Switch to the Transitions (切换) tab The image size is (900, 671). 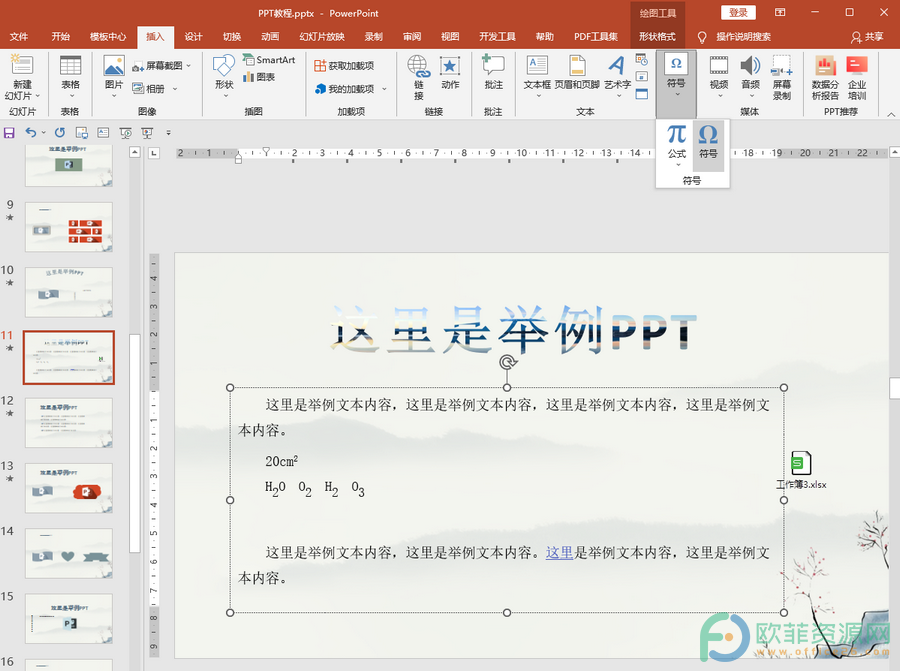[232, 37]
